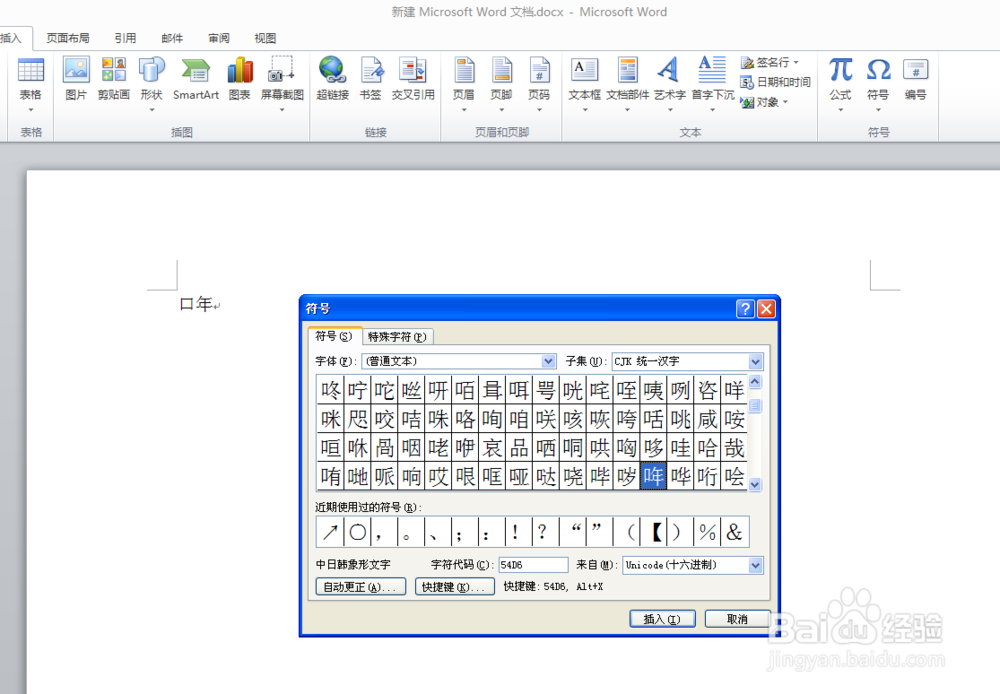Close the Symbol dialog with X
Image resolution: width=1000 pixels, height=694 pixels.
coord(766,309)
